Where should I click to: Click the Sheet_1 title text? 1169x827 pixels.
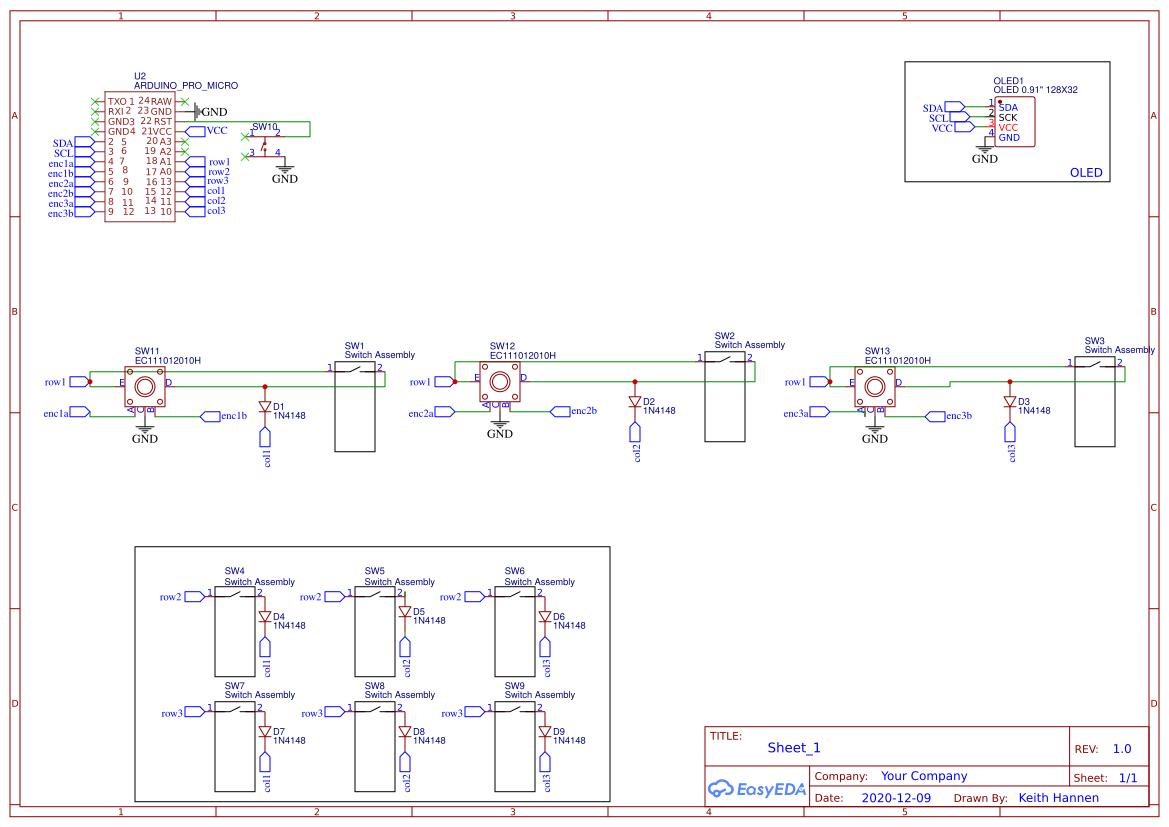click(x=794, y=748)
